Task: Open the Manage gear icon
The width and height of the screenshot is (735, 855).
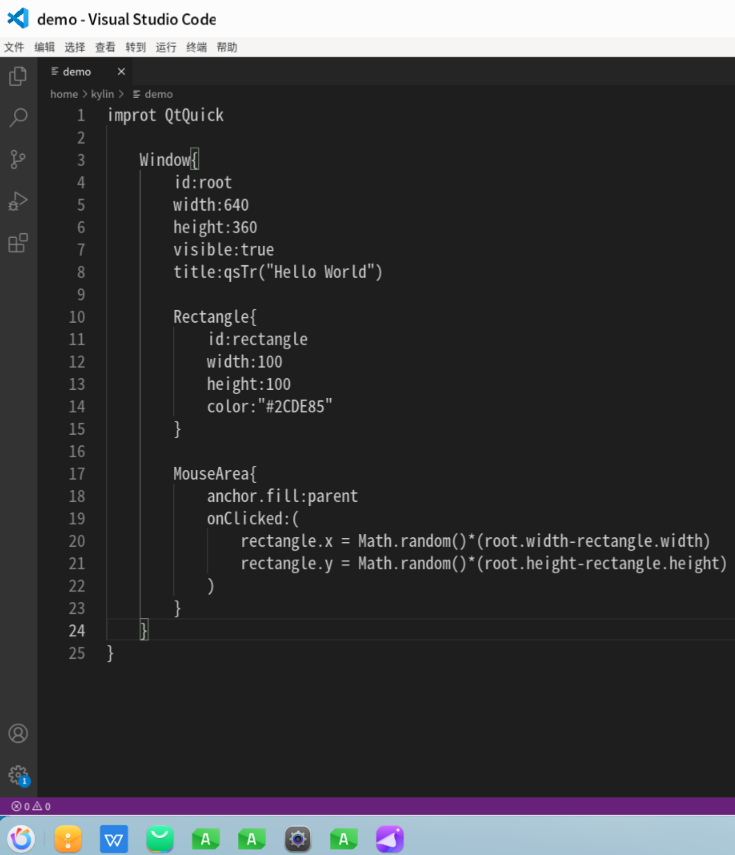Action: 18,775
